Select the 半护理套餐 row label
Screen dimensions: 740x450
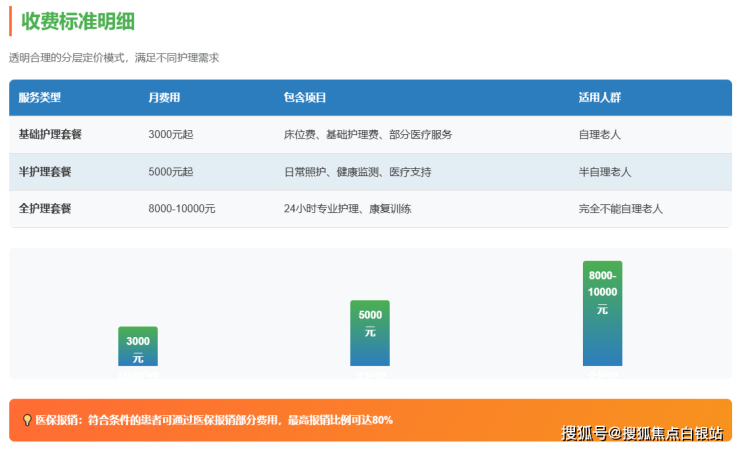coord(45,172)
